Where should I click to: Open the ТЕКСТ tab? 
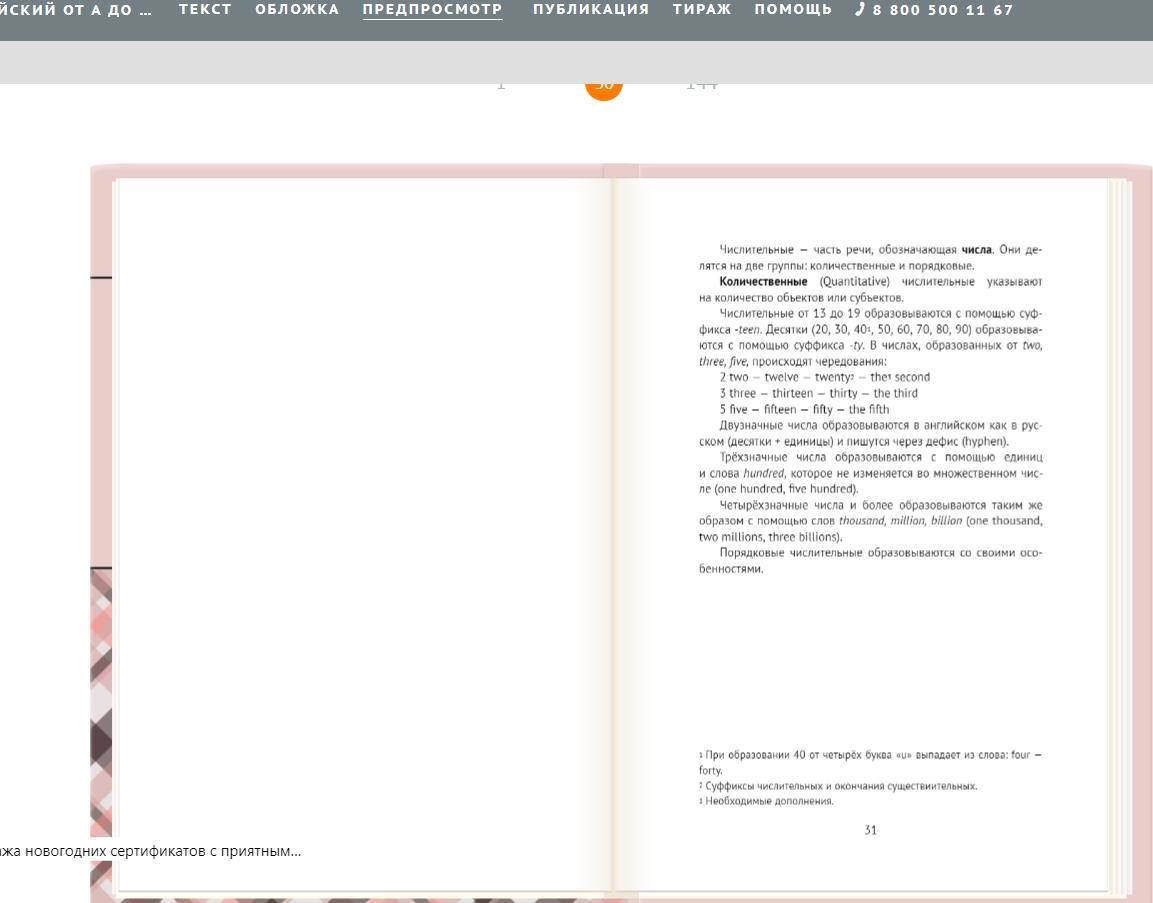(x=204, y=10)
